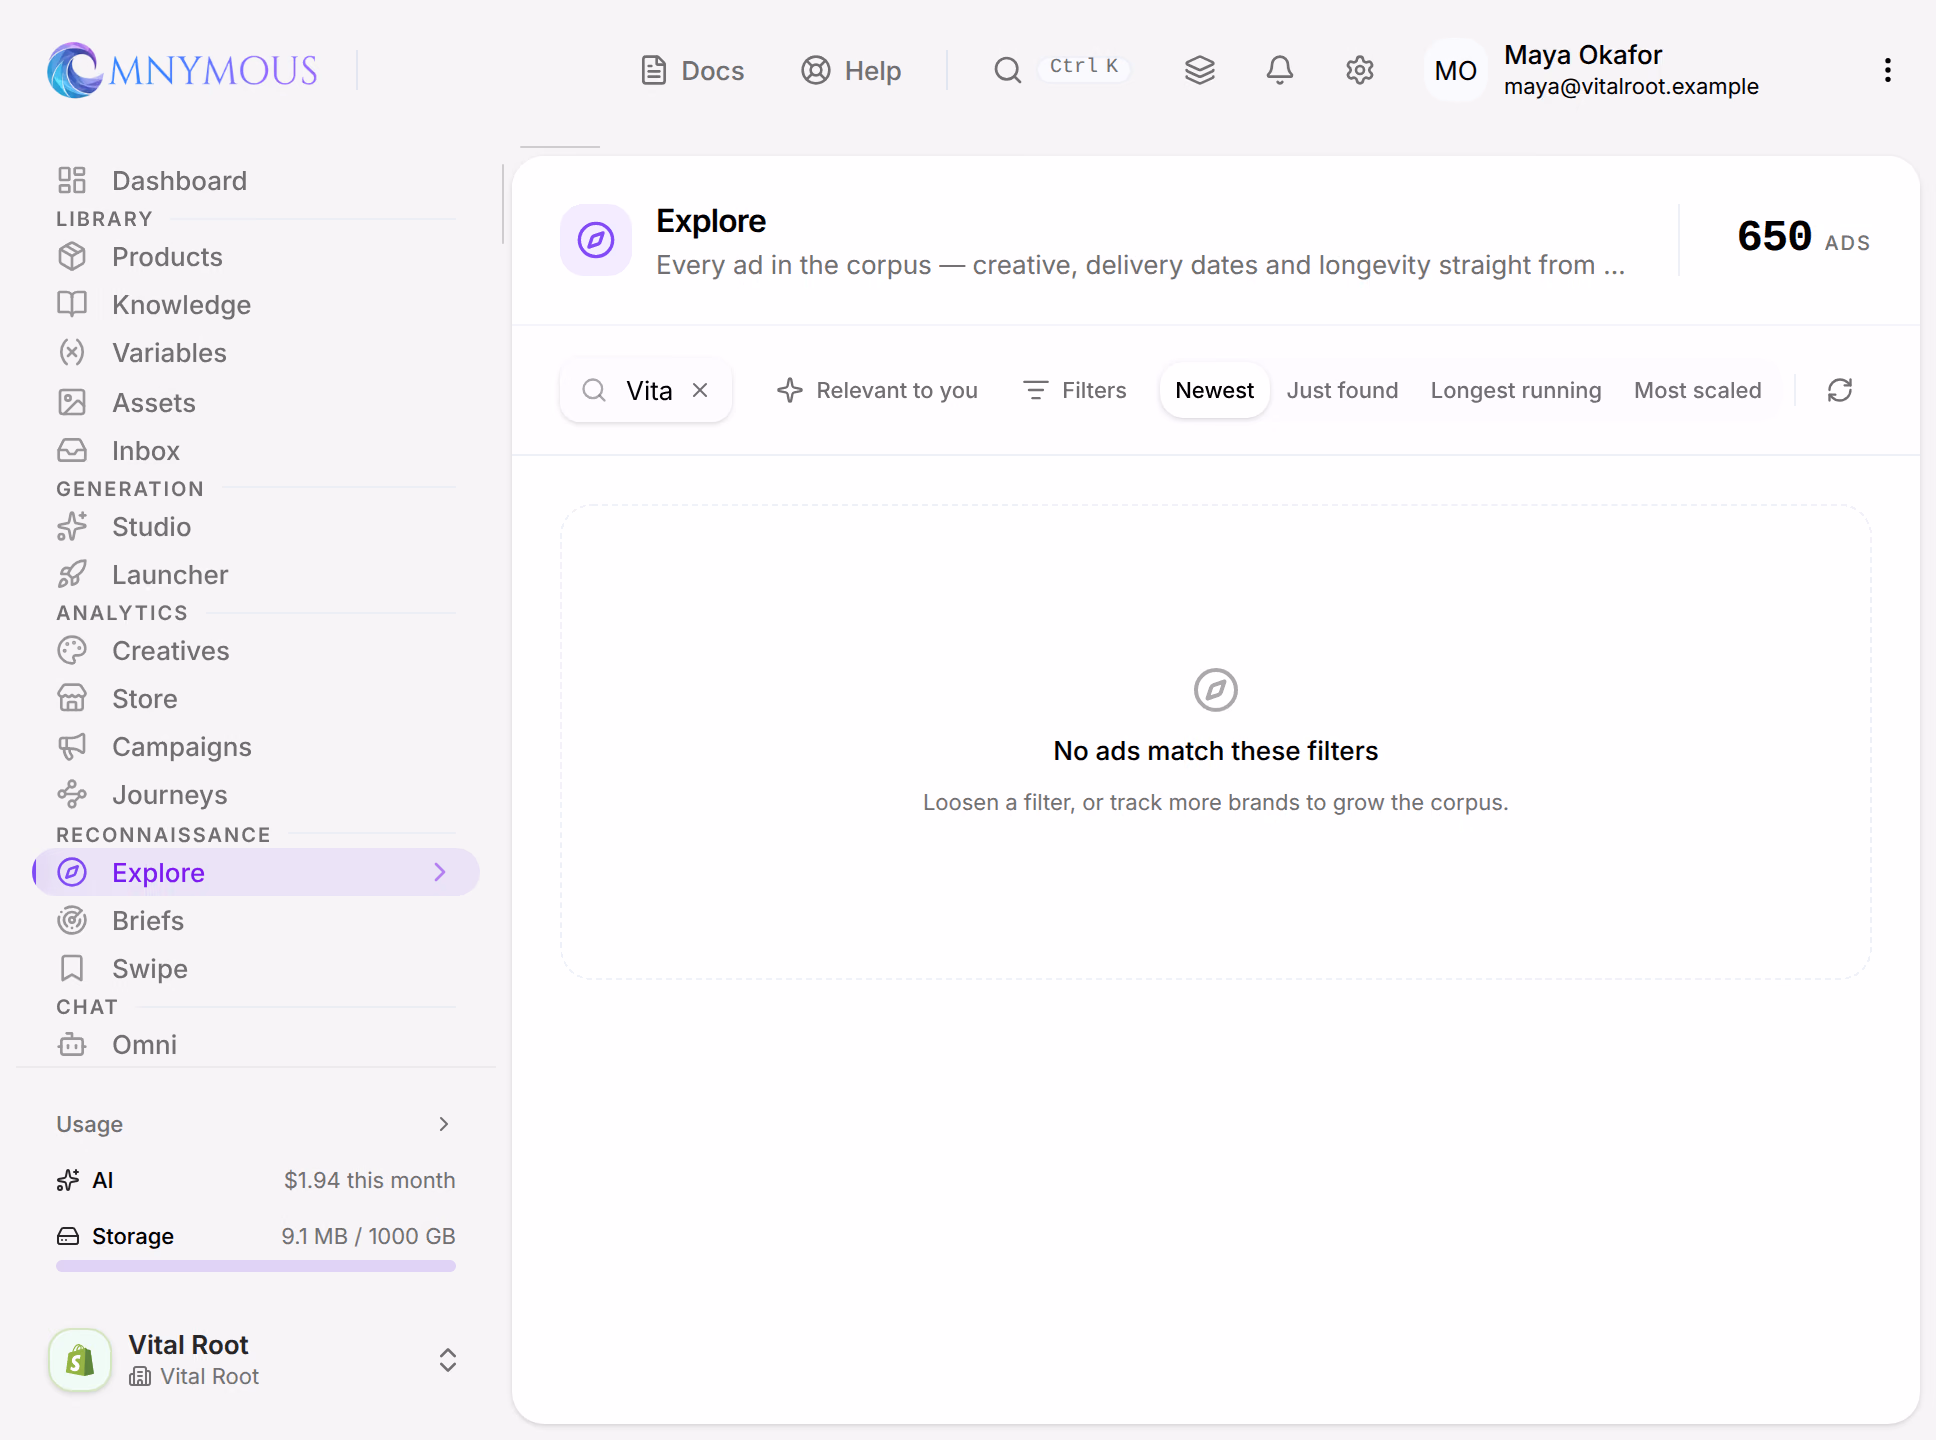Viewport: 1936px width, 1440px height.
Task: Open the Vital Root workspace switcher
Action: click(256, 1360)
